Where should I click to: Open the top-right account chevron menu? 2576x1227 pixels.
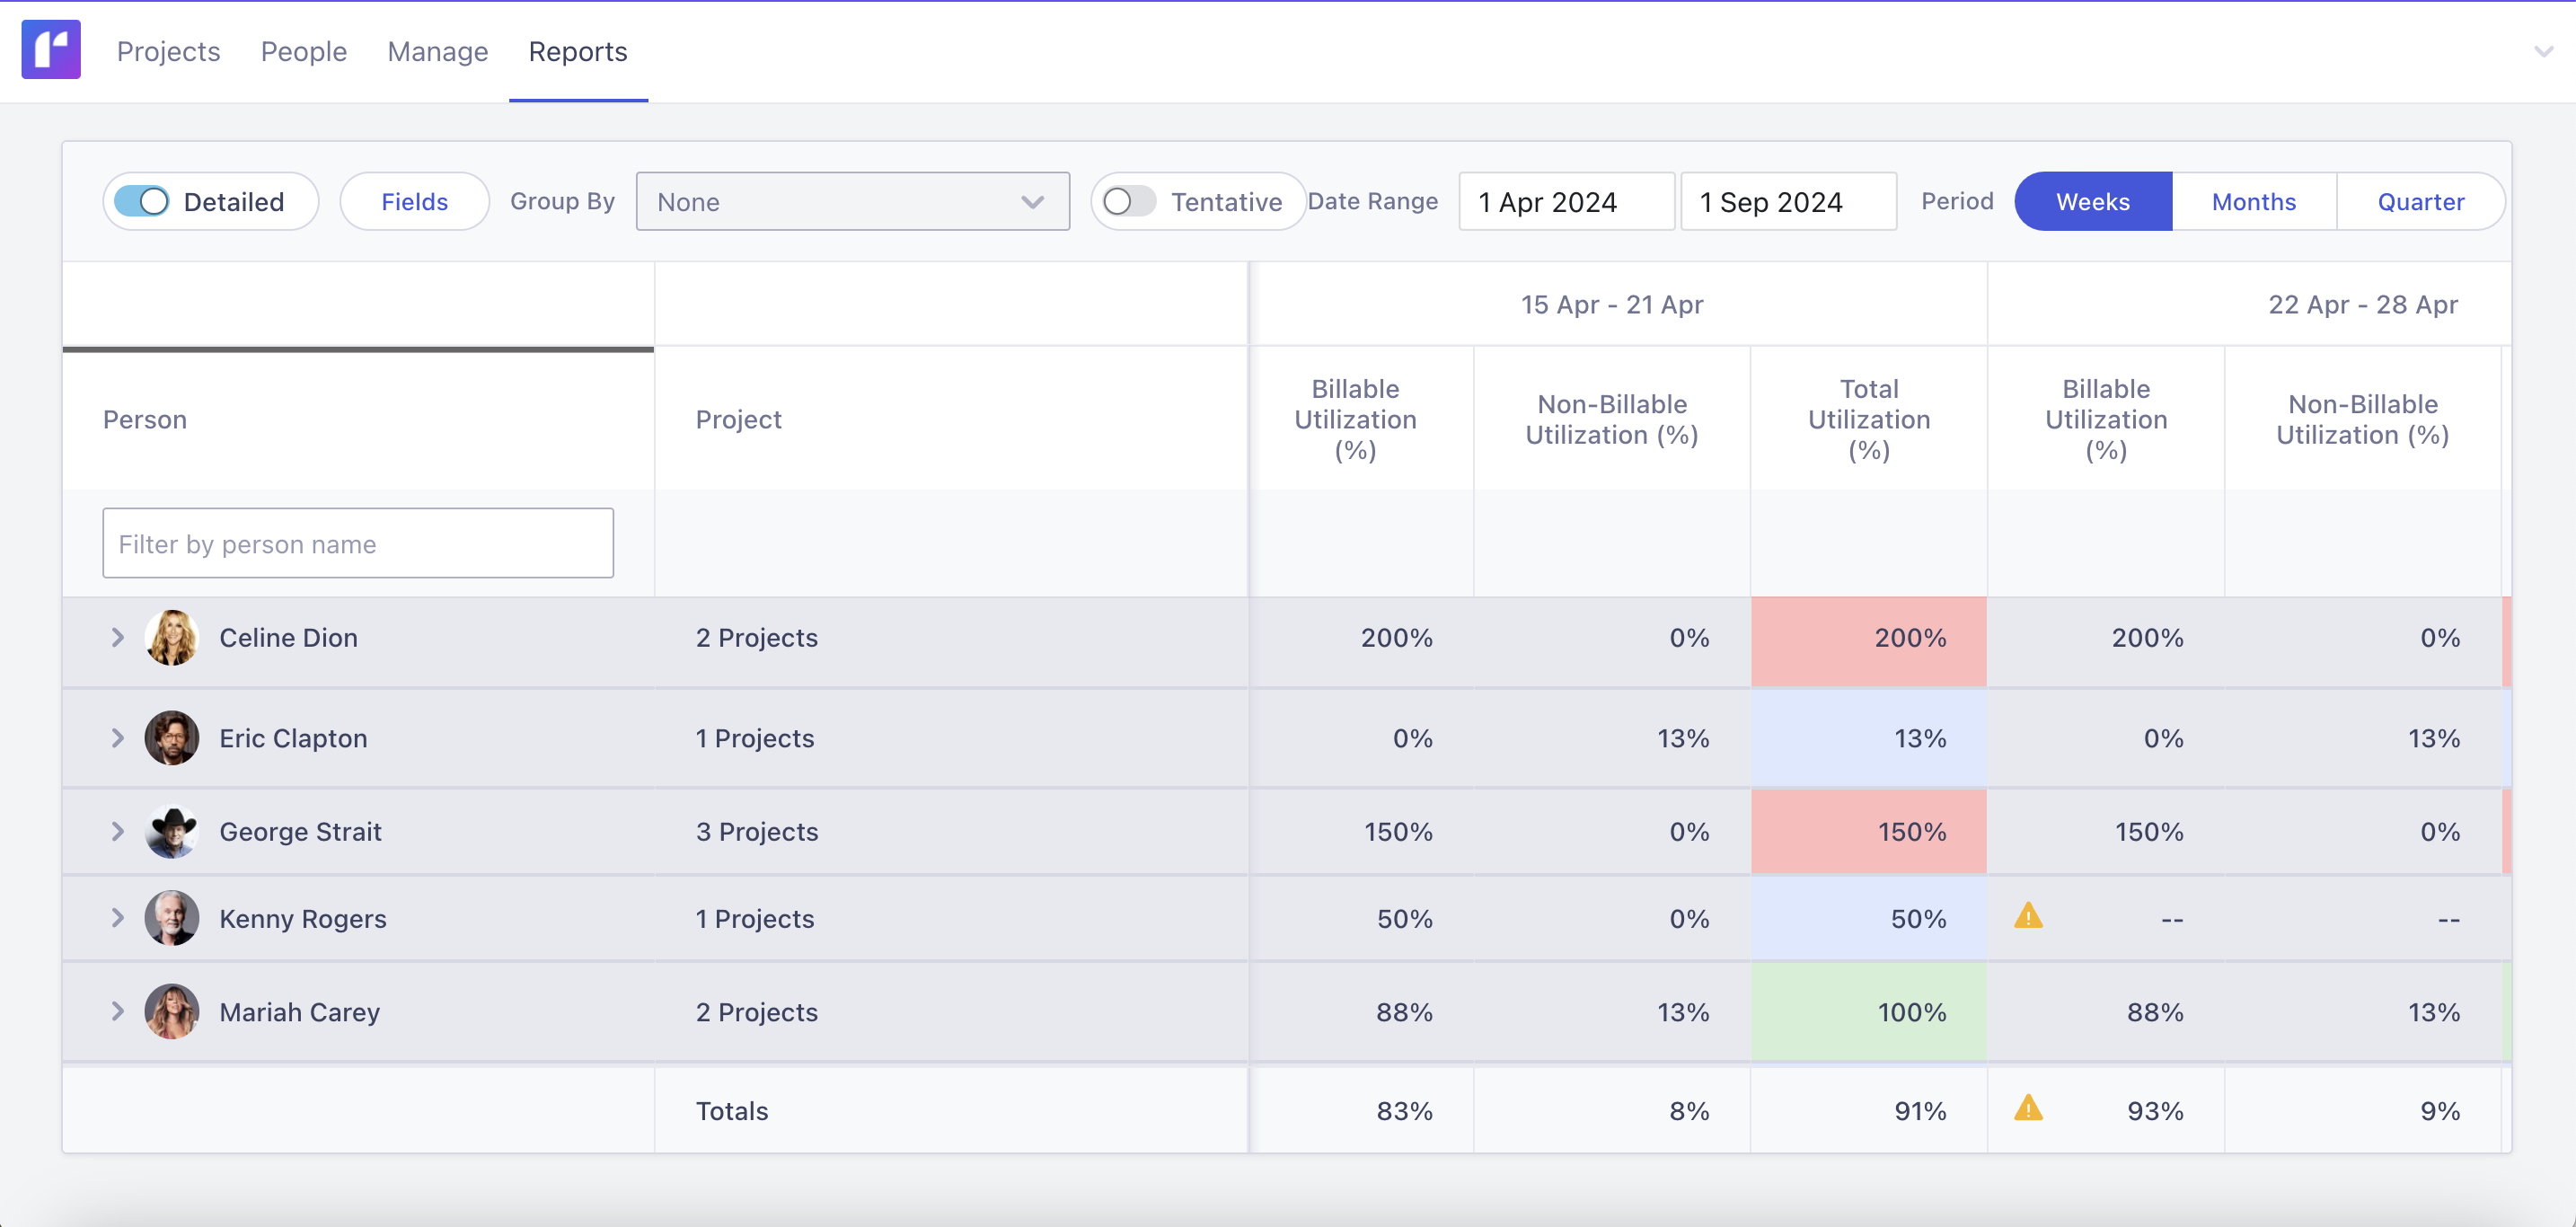[x=2543, y=52]
